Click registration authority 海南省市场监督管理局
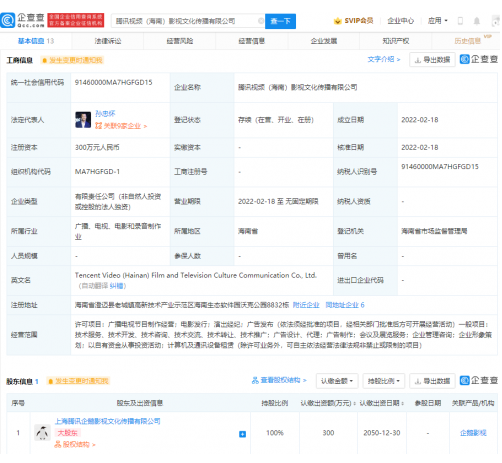Viewport: 502px width, 463px height. (434, 231)
